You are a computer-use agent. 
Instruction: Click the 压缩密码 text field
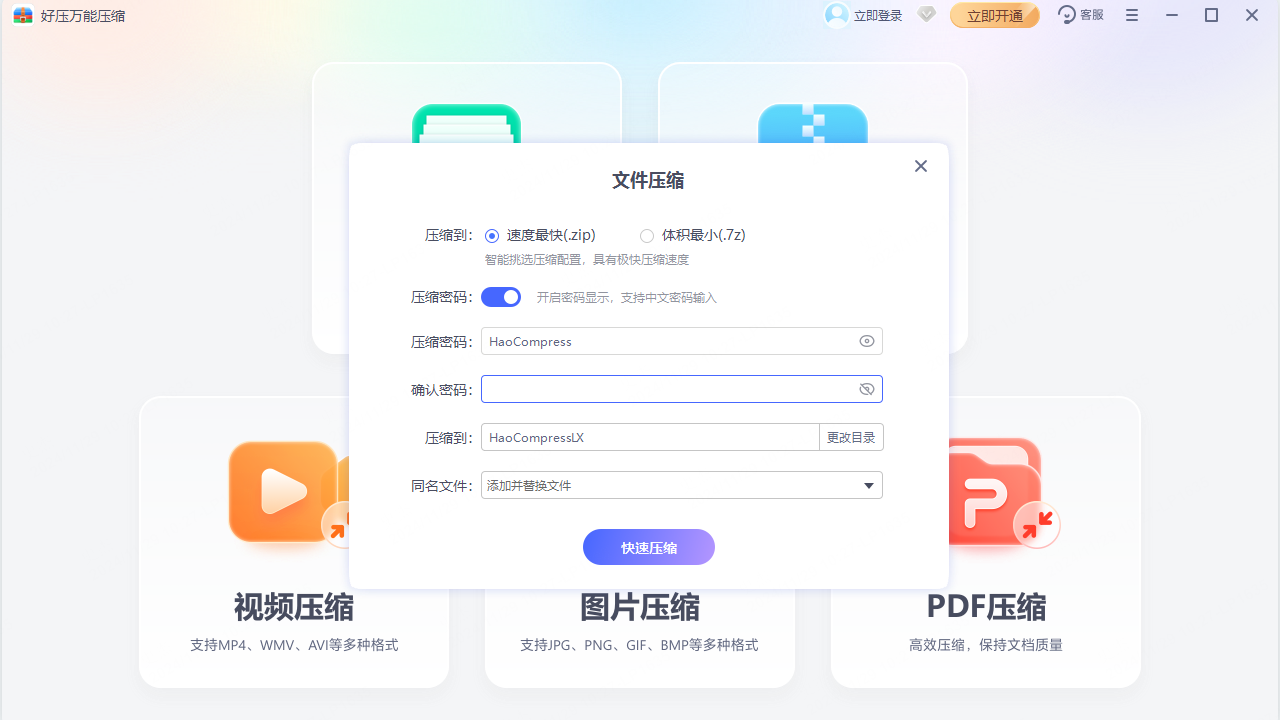(665, 341)
